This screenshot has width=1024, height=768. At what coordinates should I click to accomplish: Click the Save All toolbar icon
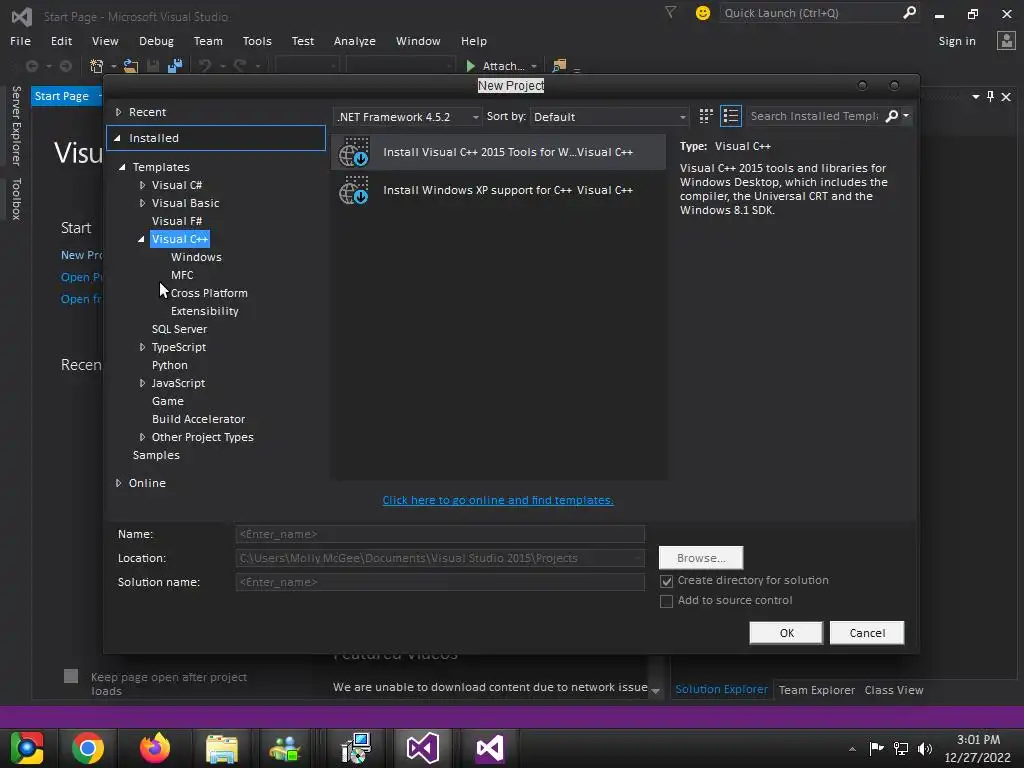(174, 65)
